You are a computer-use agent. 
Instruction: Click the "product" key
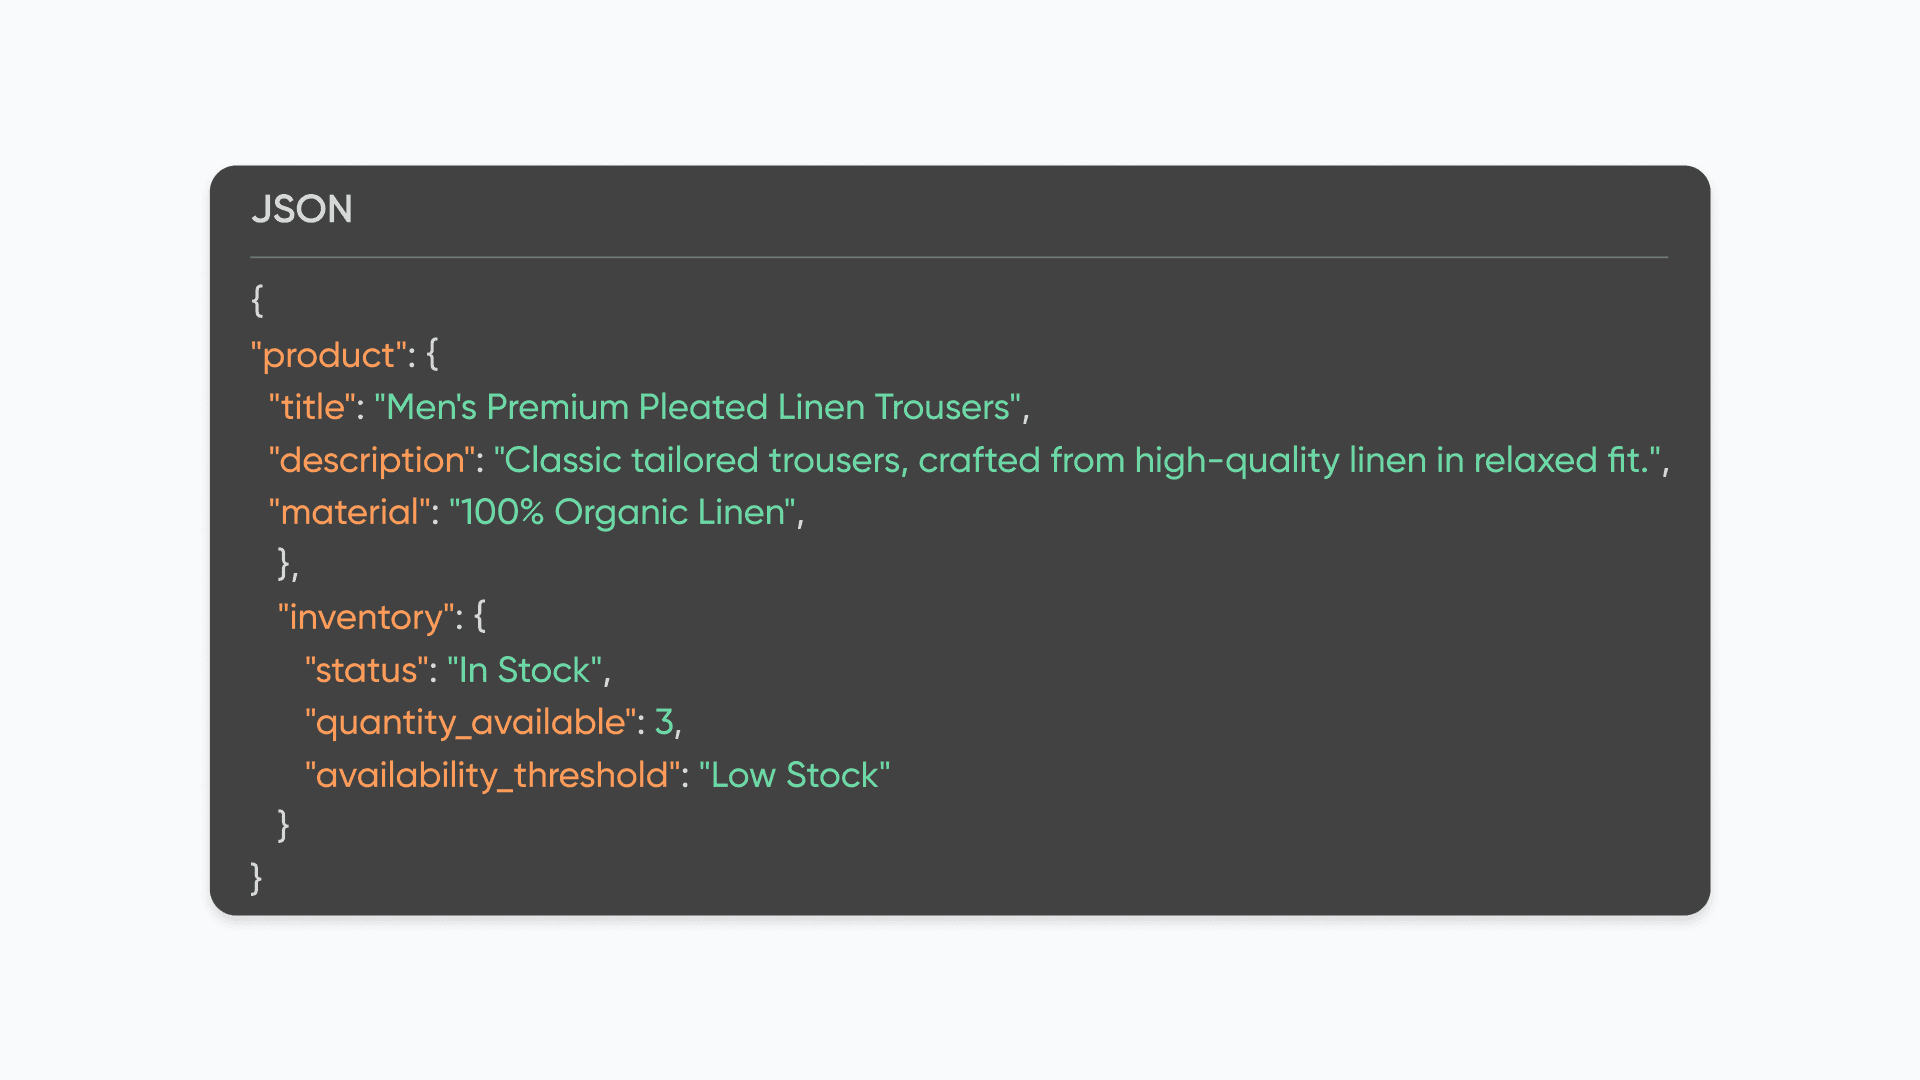(x=328, y=355)
